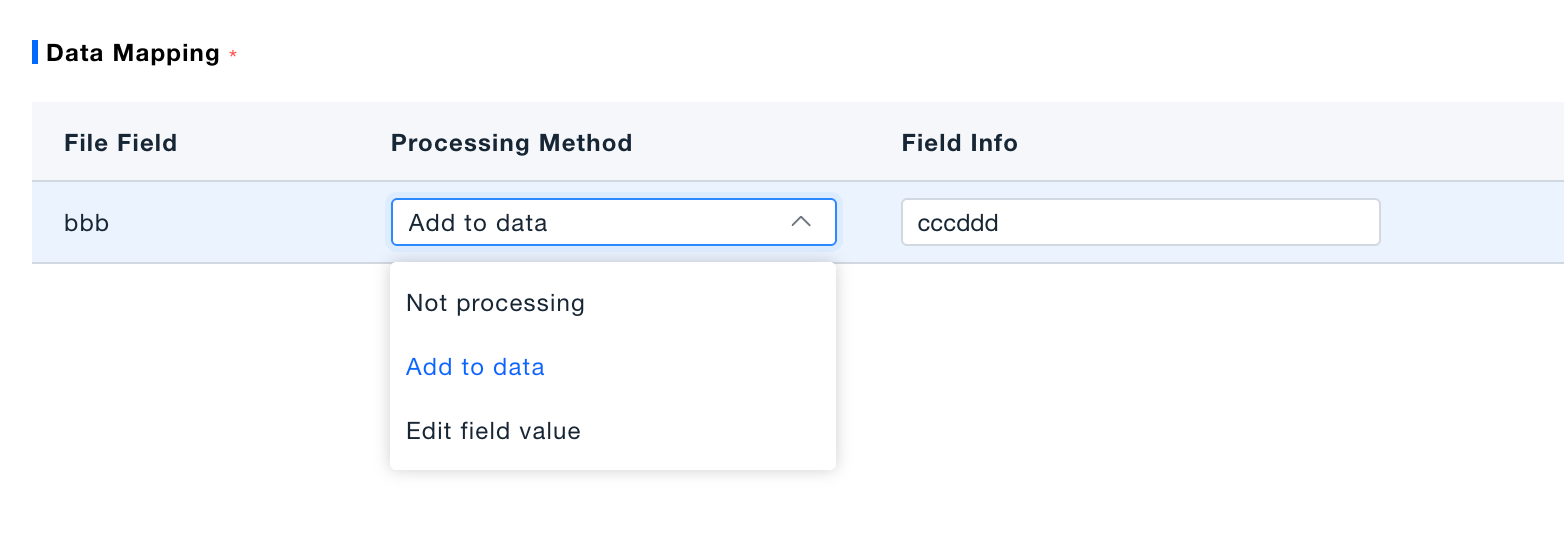
Task: Click the "Field Info" column header
Action: point(959,143)
